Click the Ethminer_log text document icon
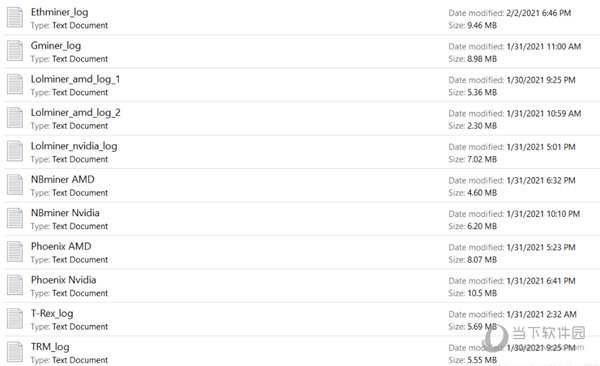 pos(15,18)
